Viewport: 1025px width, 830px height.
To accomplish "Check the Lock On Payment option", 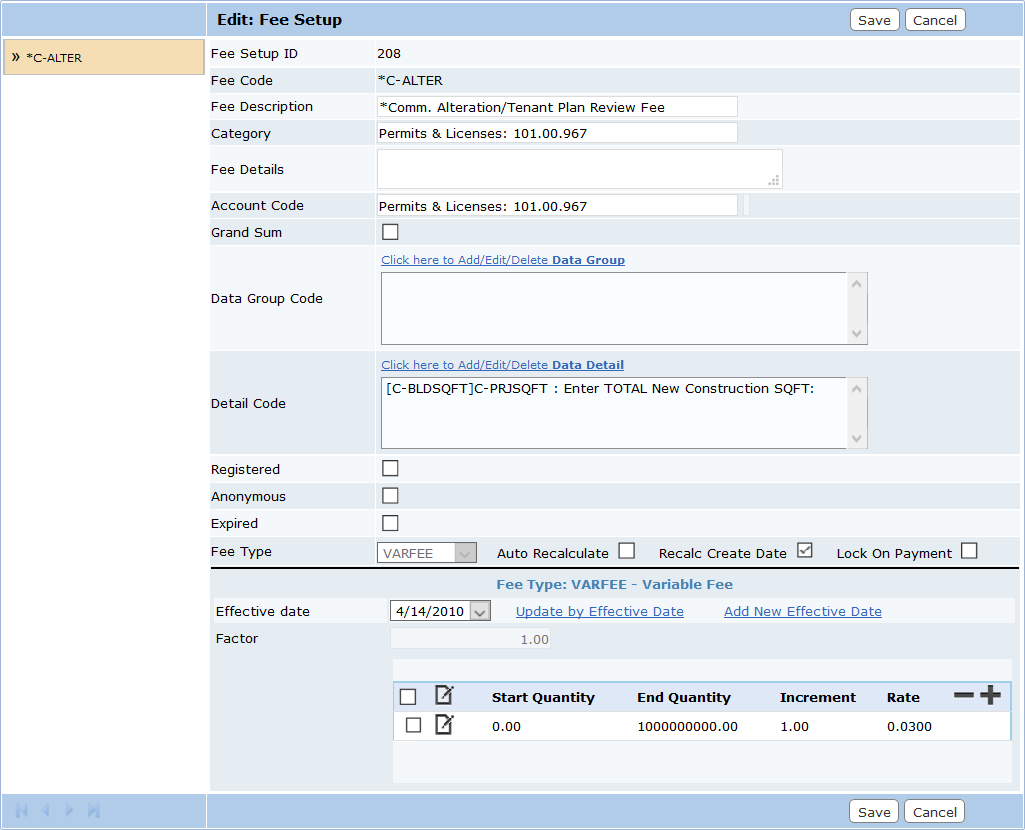I will (968, 551).
